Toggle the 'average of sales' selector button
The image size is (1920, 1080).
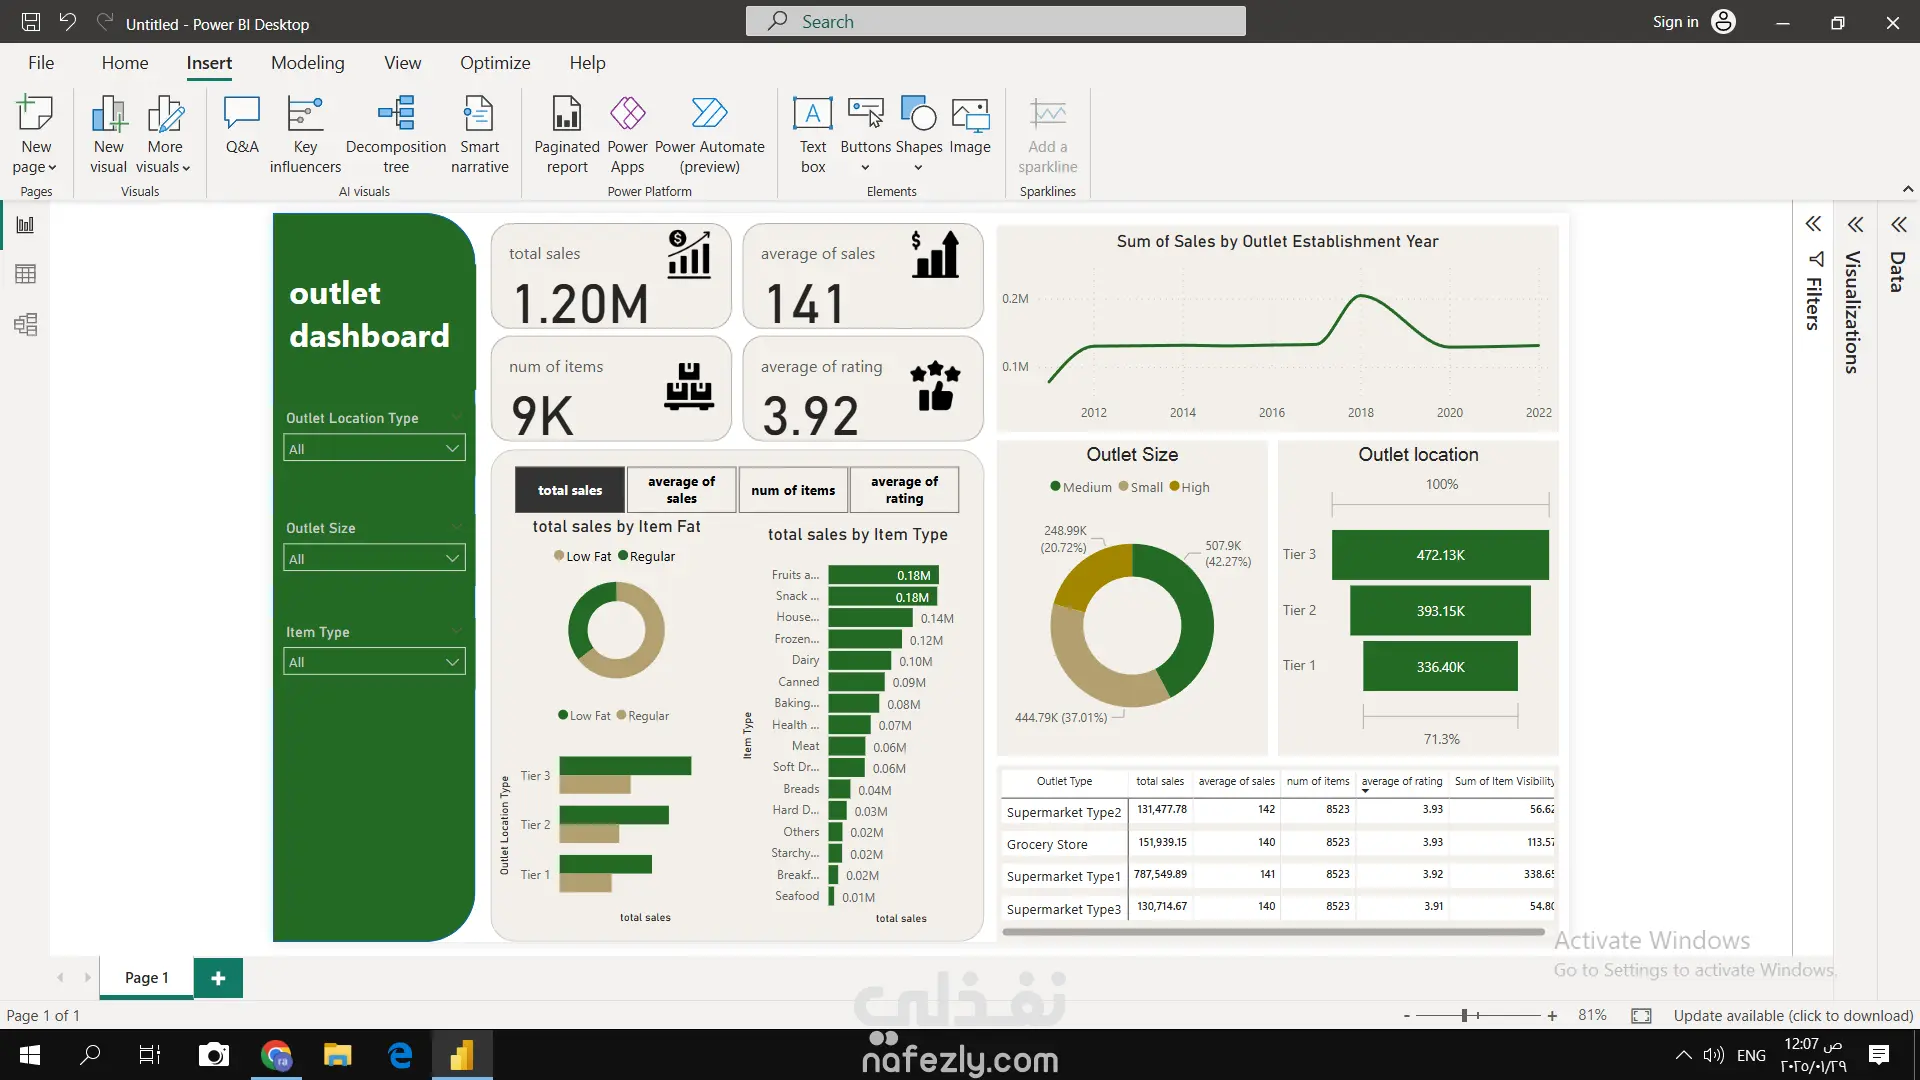681,490
